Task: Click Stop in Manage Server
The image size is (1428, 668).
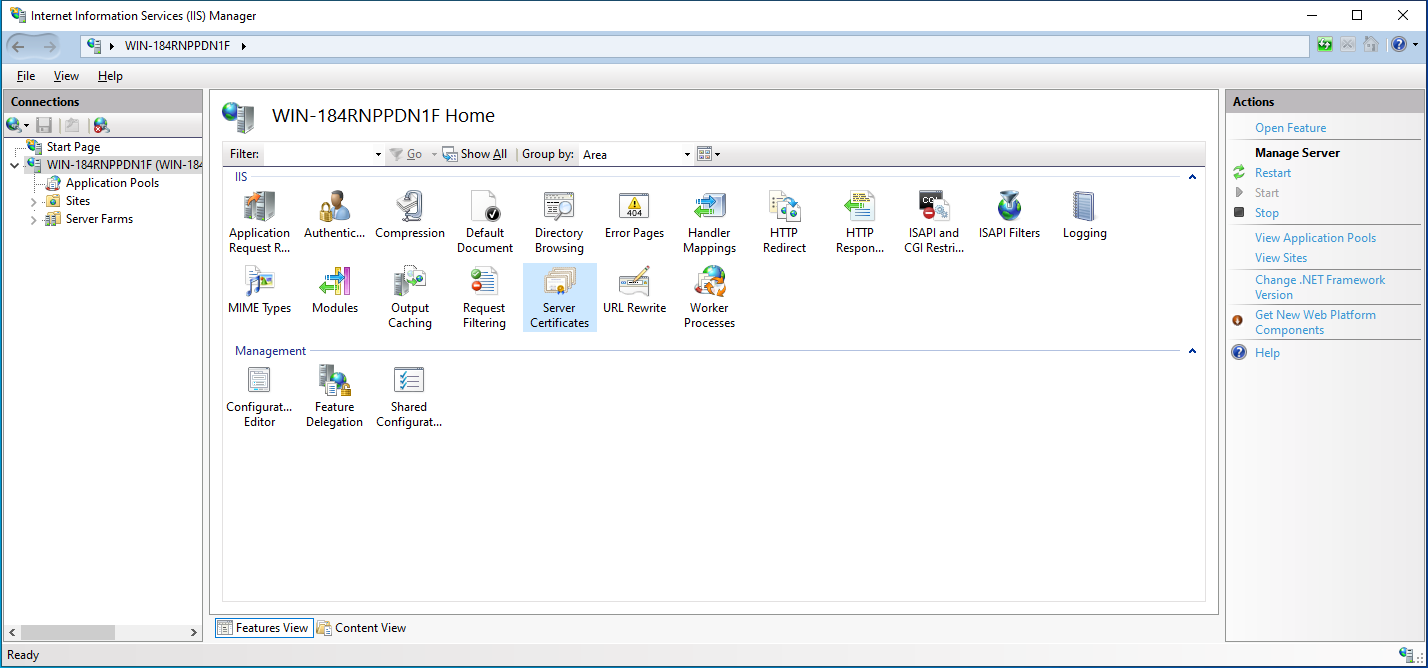Action: [1266, 213]
